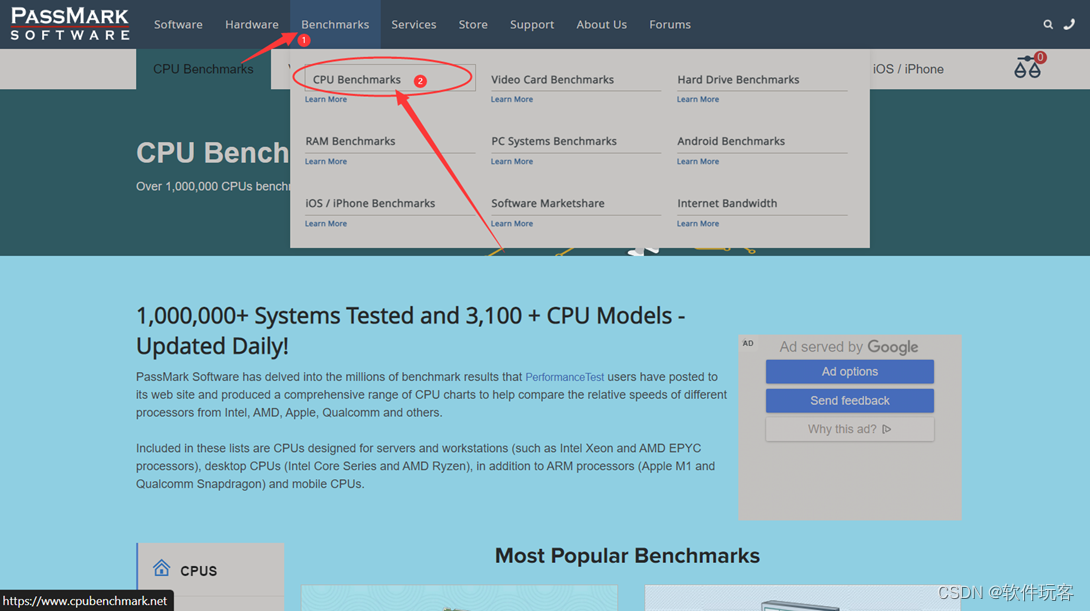Open the Hardware menu
Viewport: 1090px width, 611px height.
252,24
